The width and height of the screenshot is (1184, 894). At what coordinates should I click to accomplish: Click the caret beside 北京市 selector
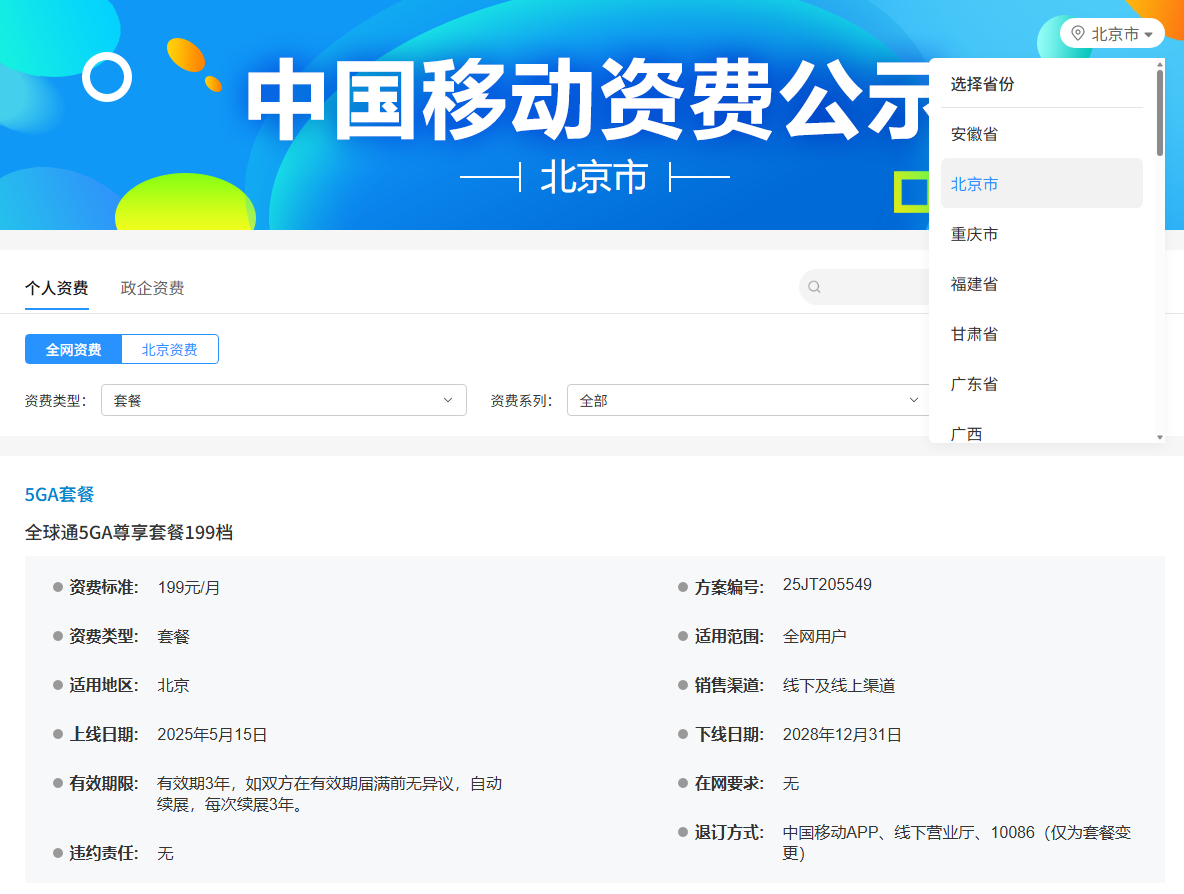[x=1149, y=35]
